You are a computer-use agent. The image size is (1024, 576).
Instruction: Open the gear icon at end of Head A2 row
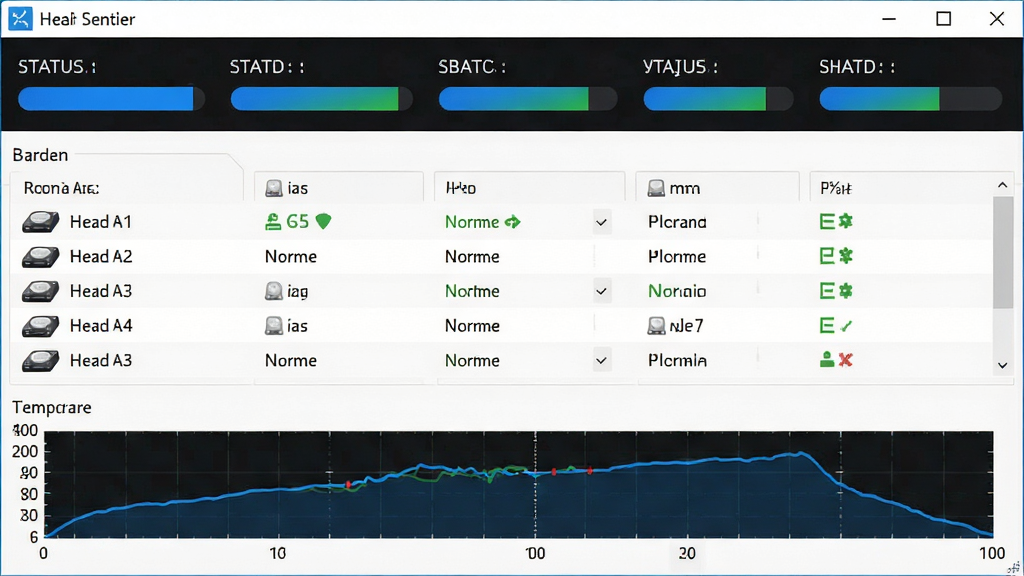pos(846,256)
